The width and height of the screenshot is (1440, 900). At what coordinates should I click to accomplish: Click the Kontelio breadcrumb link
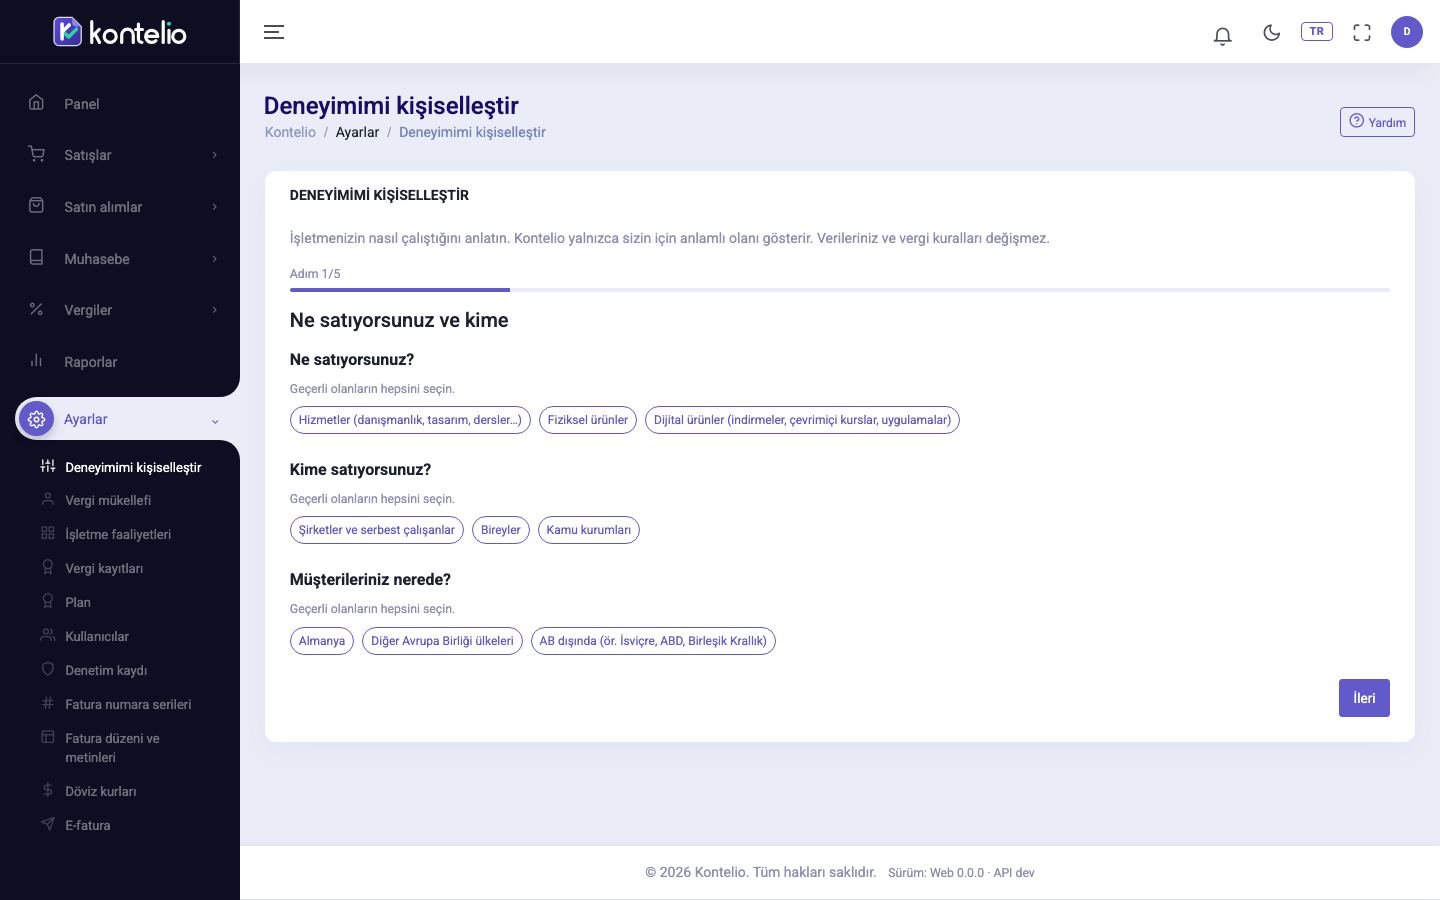pyautogui.click(x=290, y=132)
